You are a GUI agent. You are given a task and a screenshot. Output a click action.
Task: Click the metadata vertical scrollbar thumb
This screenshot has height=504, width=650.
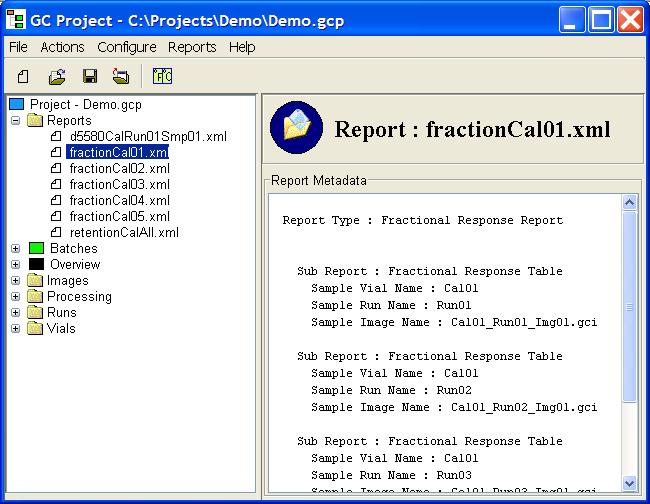pos(629,306)
